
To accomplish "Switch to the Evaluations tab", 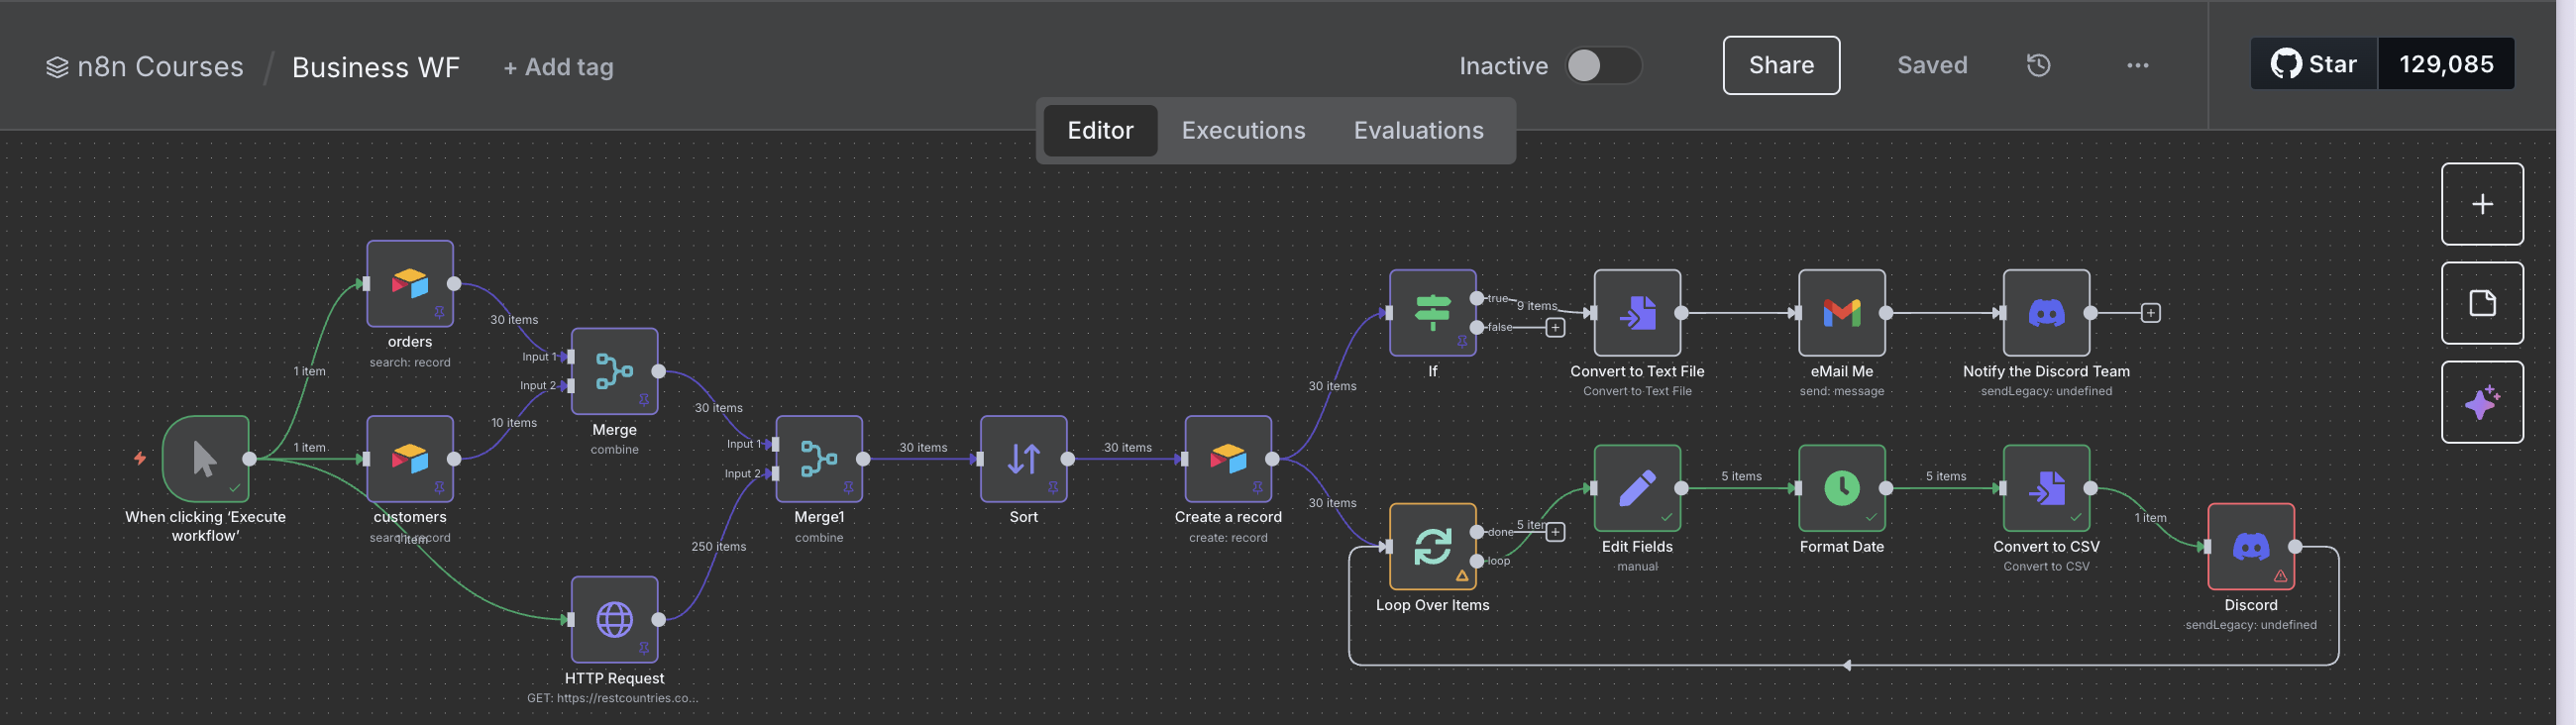I will [1417, 131].
